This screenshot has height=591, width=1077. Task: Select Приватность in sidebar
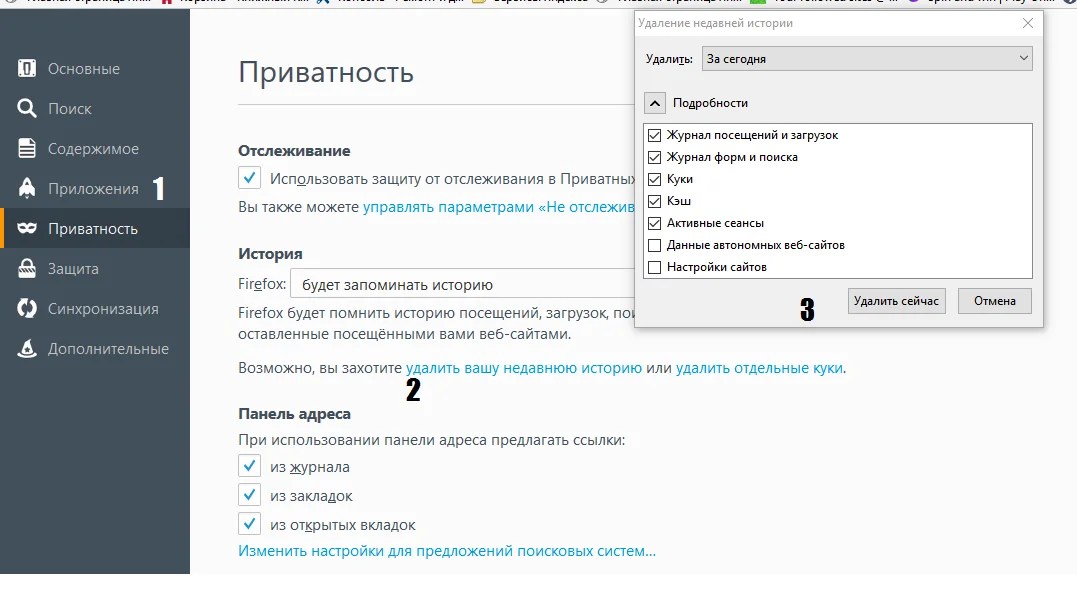[95, 228]
